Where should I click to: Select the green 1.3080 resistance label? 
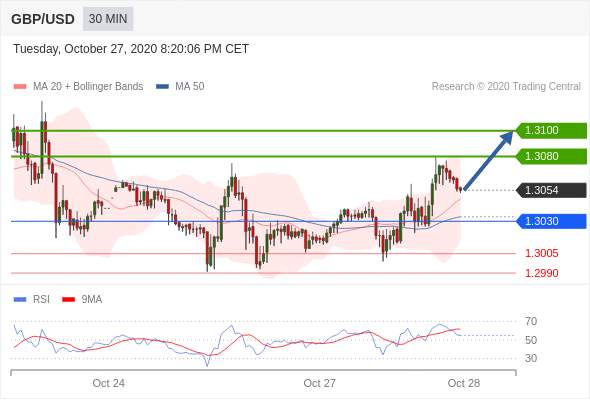[551, 156]
